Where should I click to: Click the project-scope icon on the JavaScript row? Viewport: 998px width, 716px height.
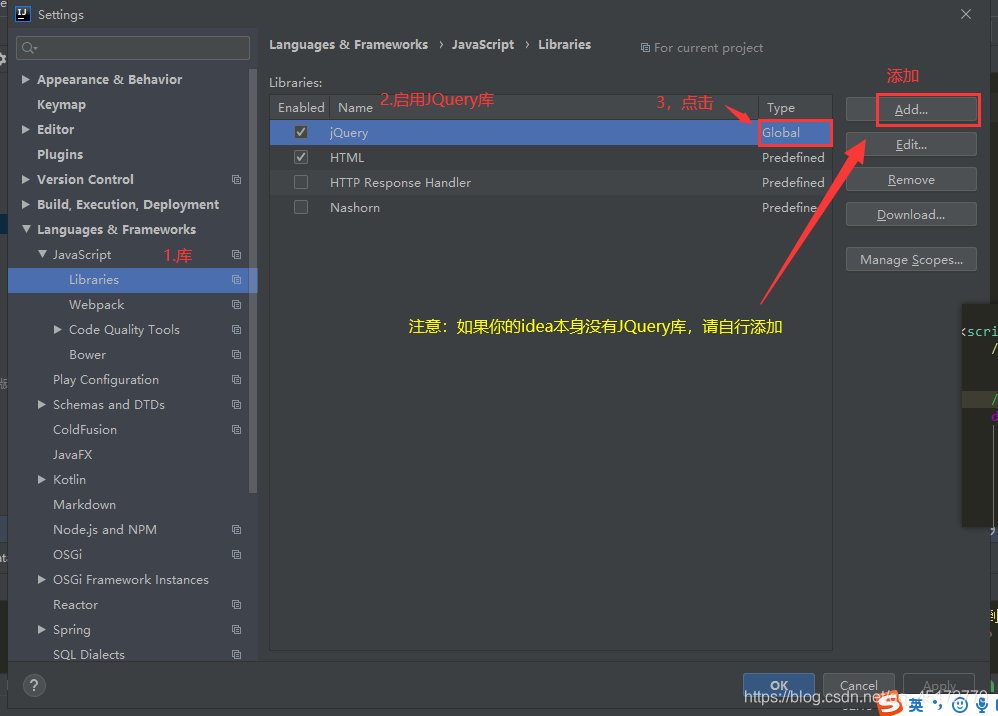pos(236,255)
